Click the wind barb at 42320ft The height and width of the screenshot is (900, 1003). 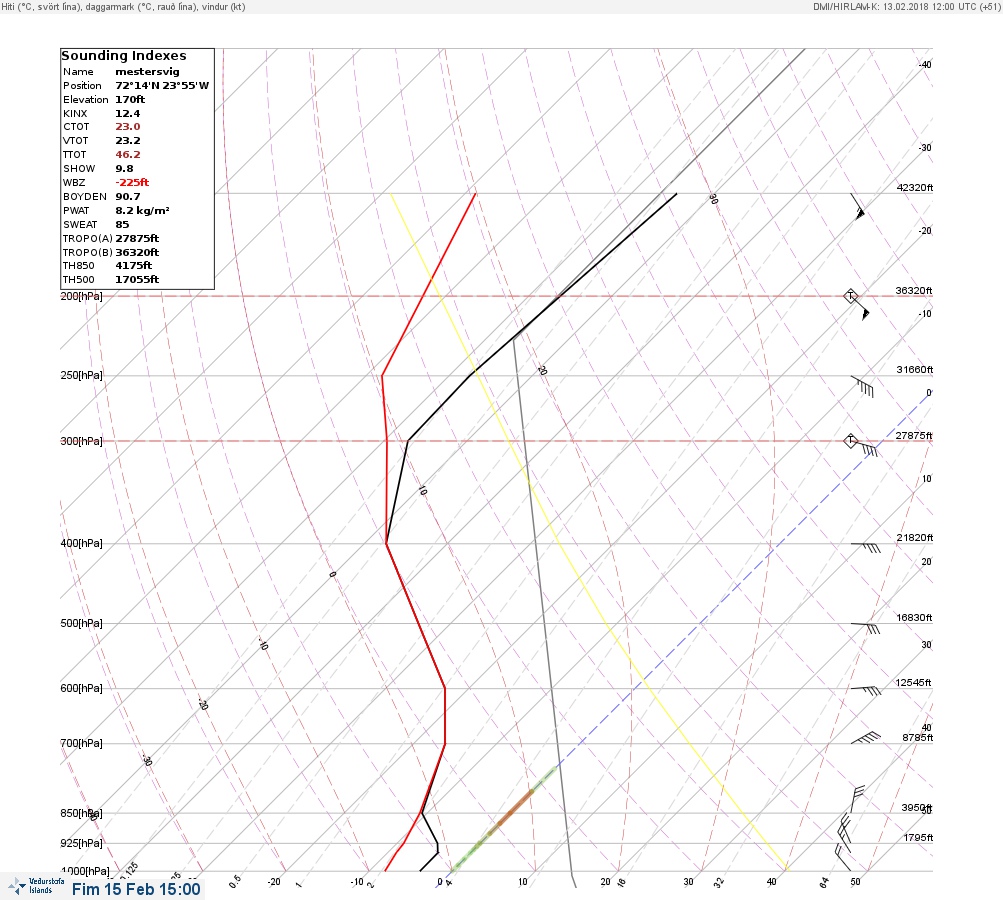click(x=858, y=207)
